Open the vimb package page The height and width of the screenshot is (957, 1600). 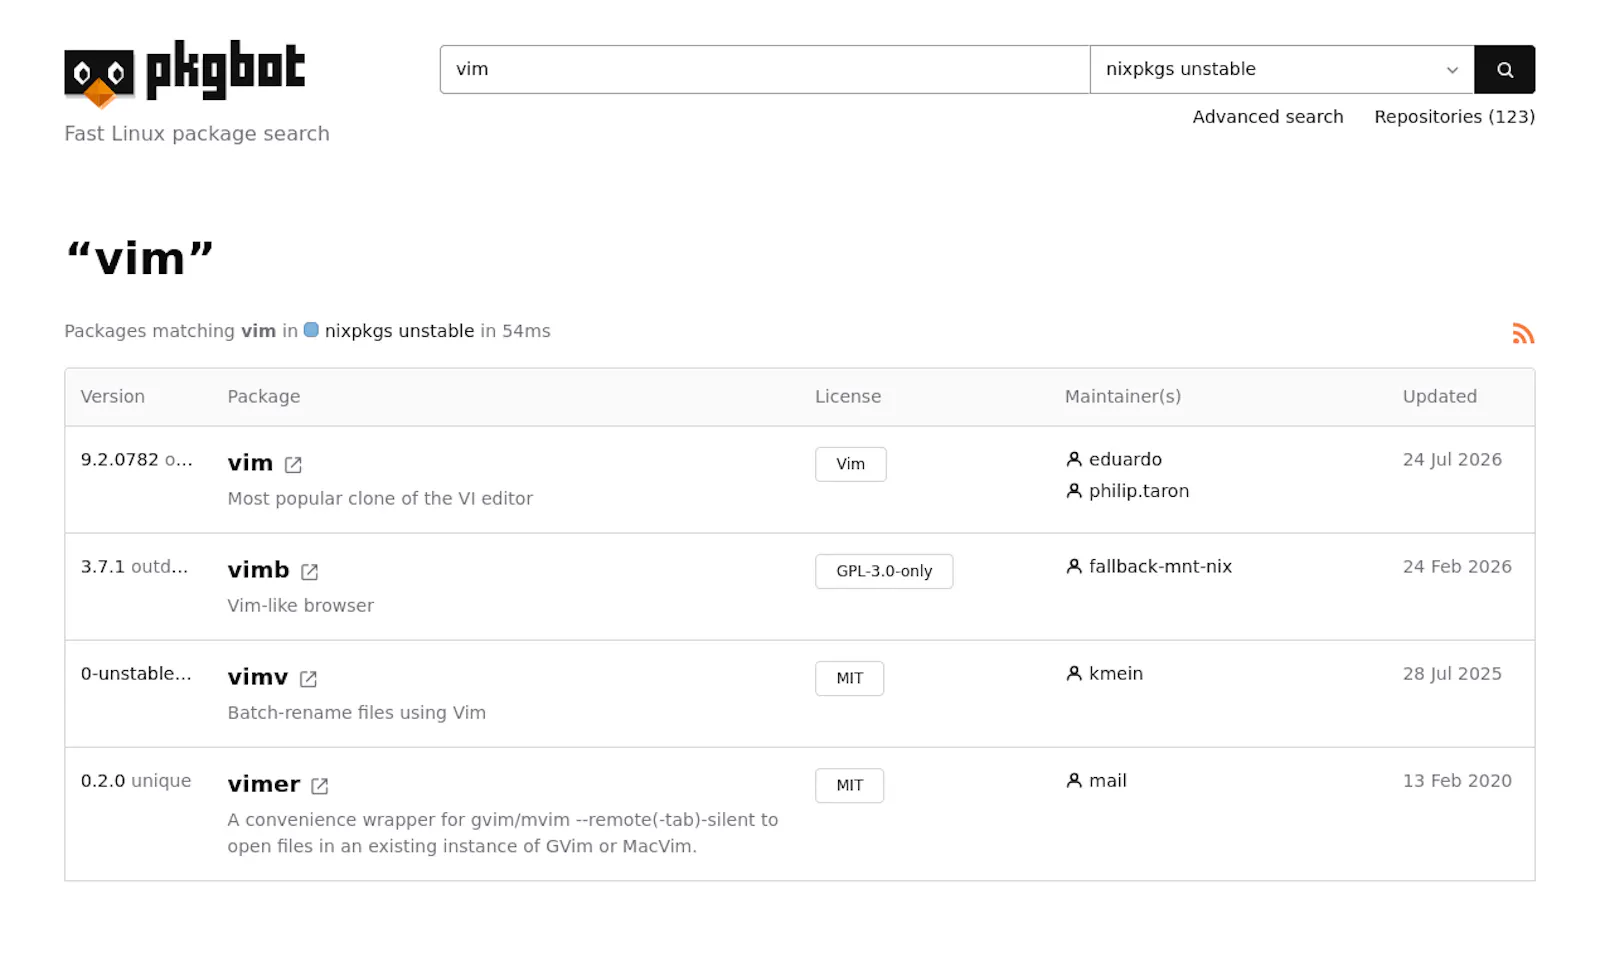point(258,570)
